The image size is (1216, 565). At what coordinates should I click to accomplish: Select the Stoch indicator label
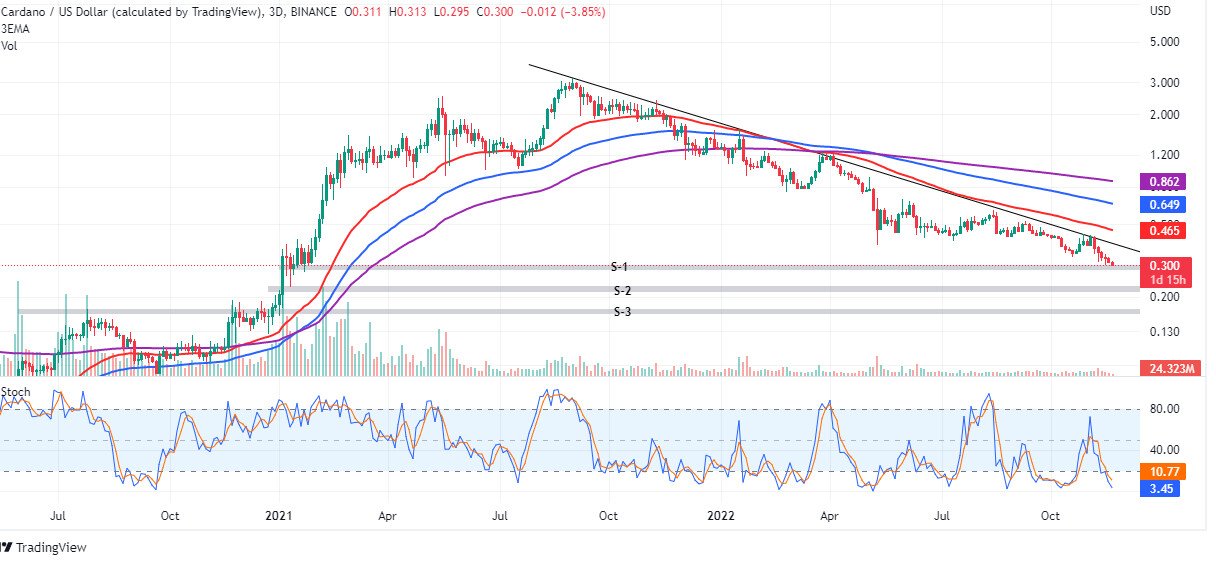(x=16, y=392)
